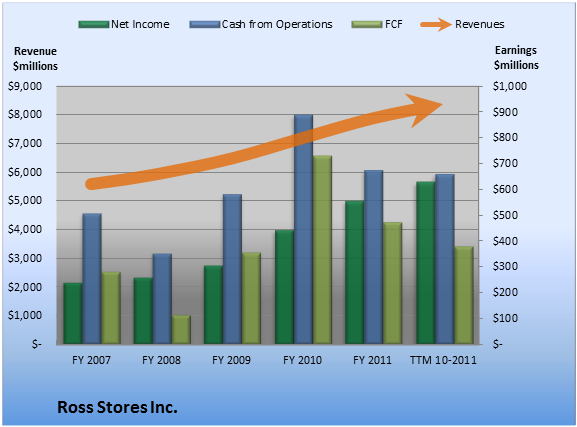Viewport: 577px width, 427px height.
Task: Select the $1,000 right axis label
Action: (x=510, y=86)
